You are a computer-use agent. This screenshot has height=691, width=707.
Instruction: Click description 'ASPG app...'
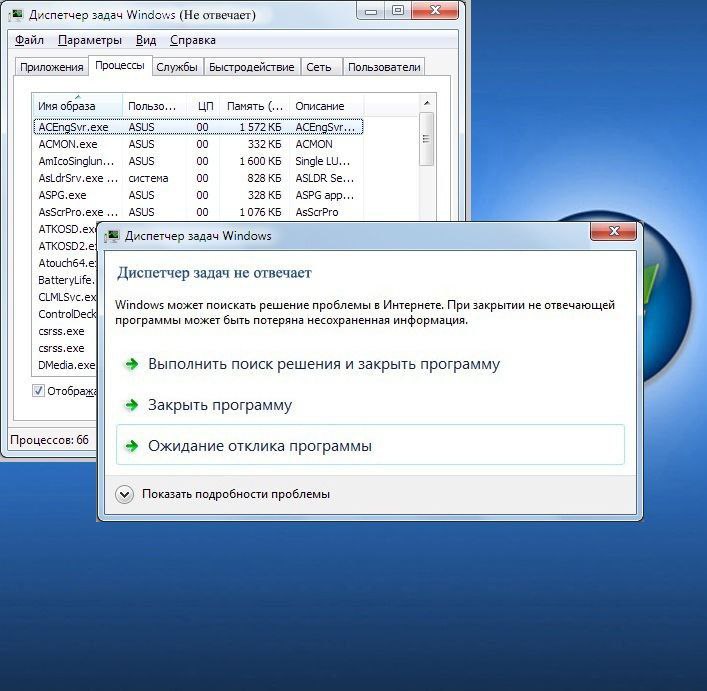point(325,195)
